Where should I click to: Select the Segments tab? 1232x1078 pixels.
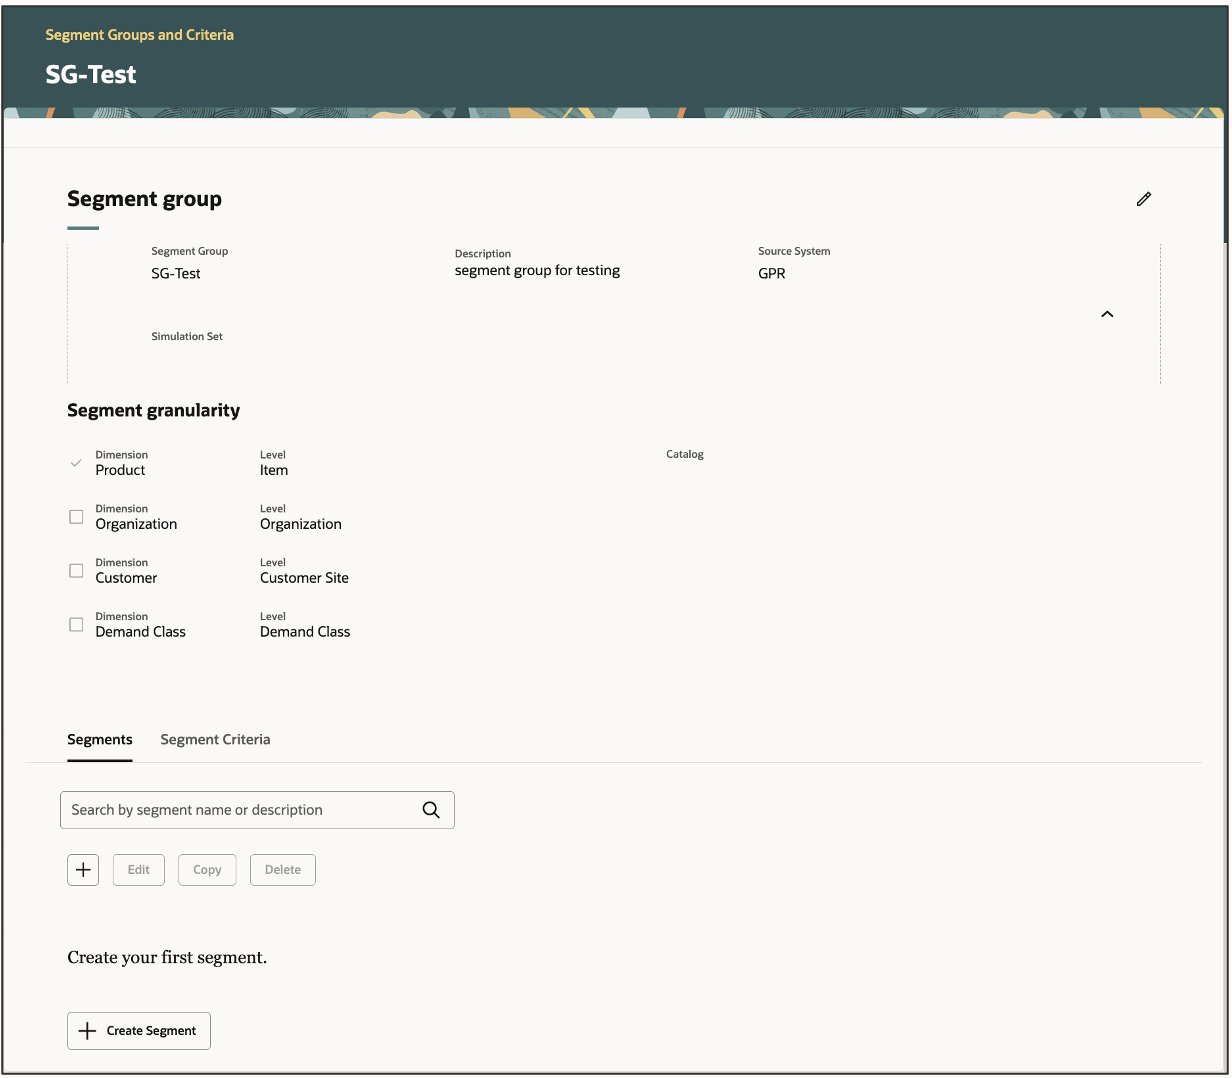click(99, 739)
